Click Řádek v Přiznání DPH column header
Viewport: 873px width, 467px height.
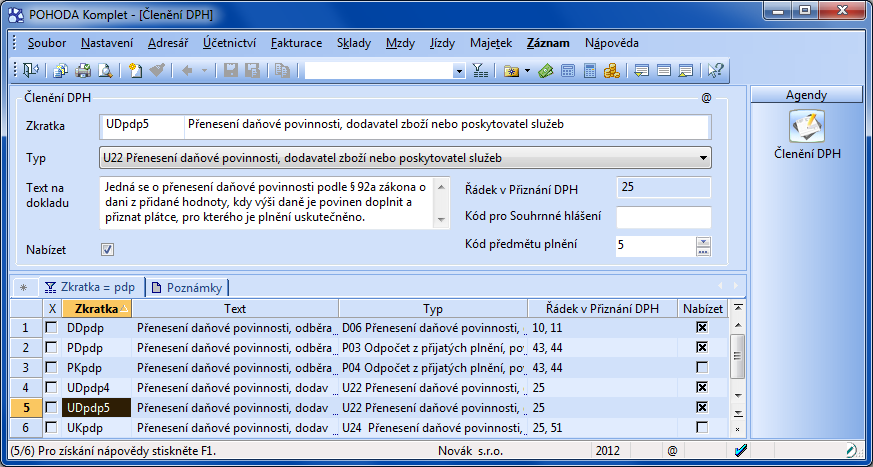tap(603, 308)
